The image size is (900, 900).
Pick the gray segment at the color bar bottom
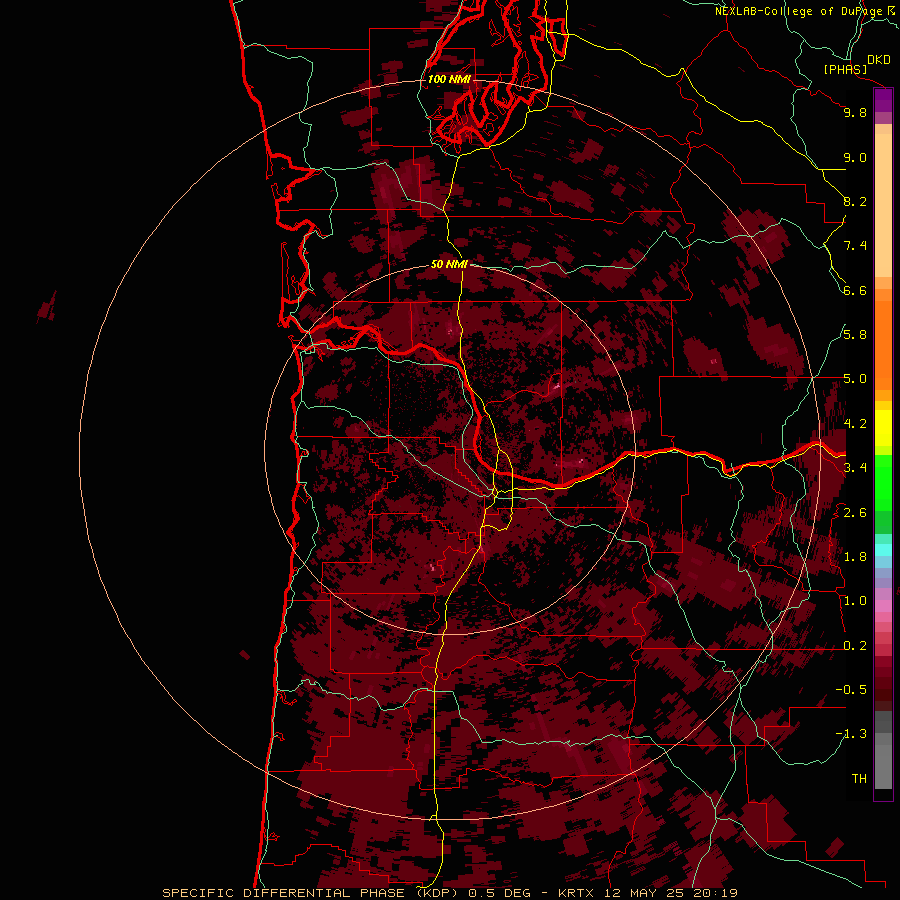pyautogui.click(x=883, y=766)
